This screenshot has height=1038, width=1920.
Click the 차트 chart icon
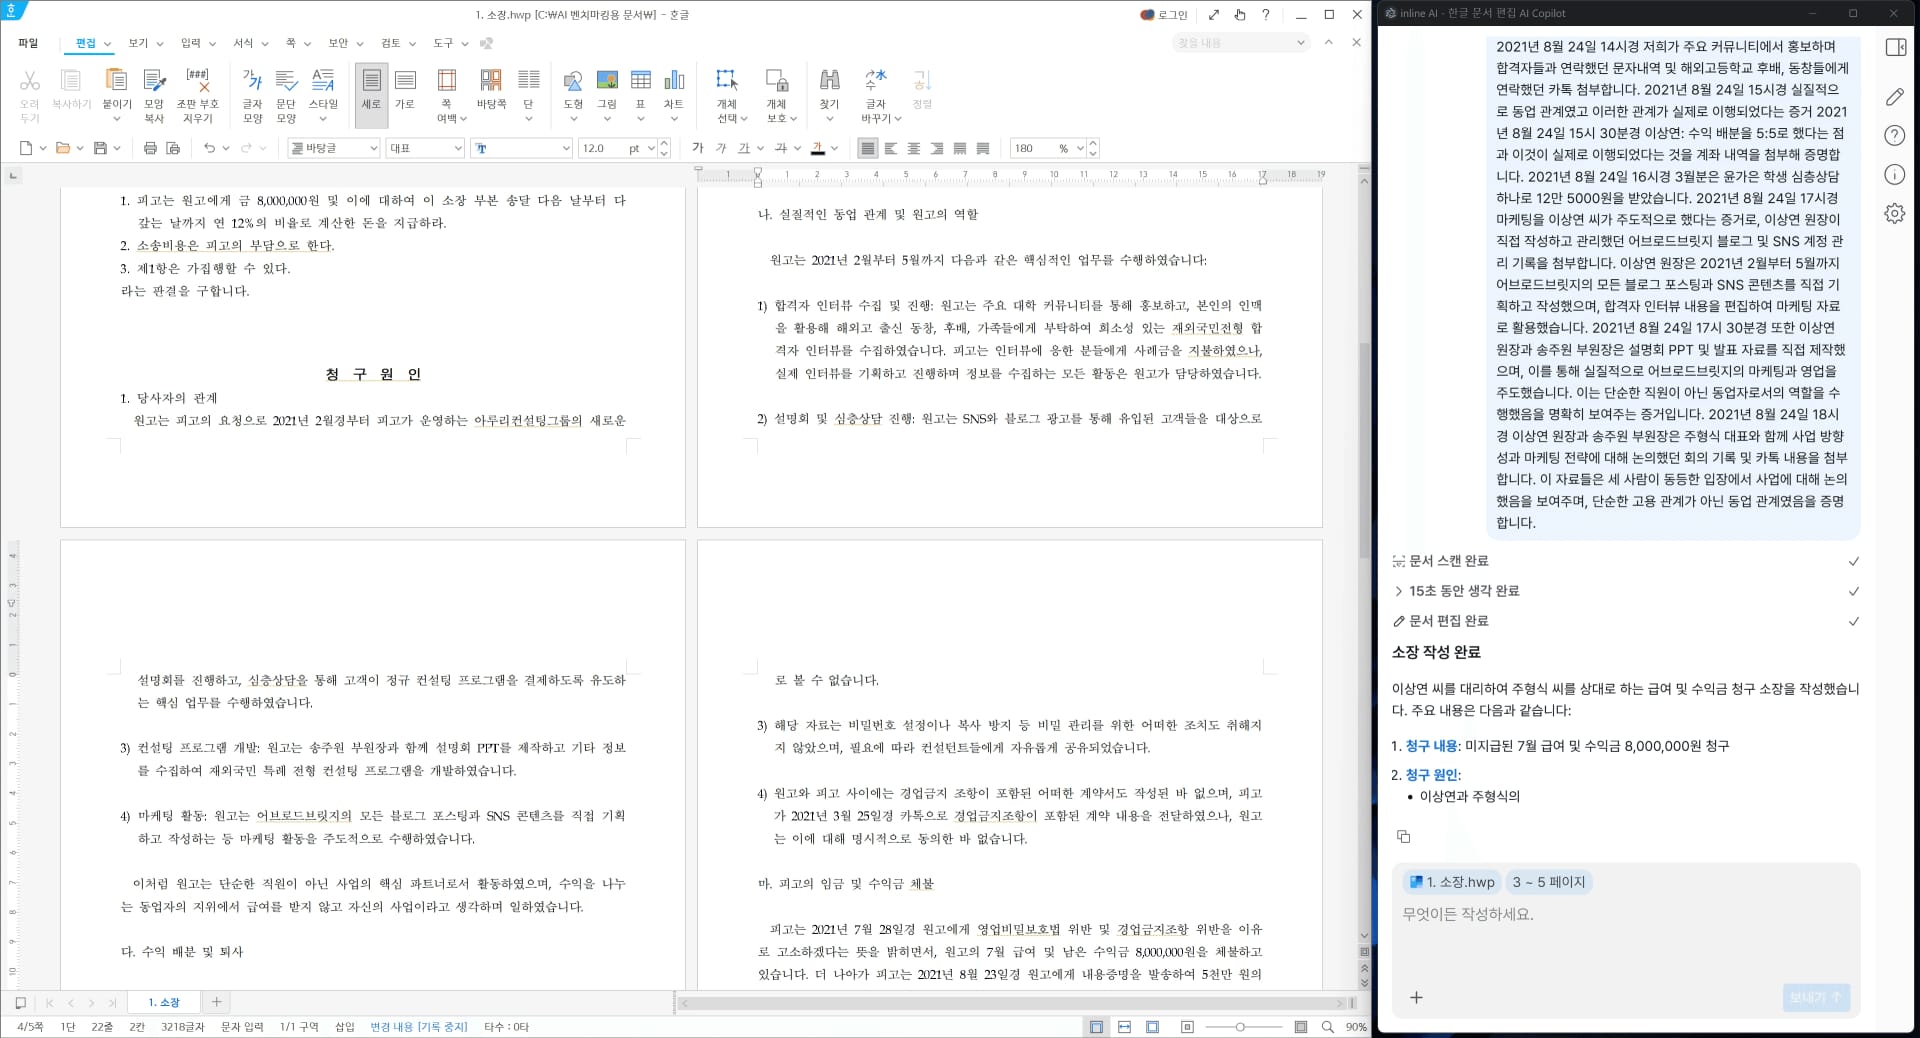674,82
